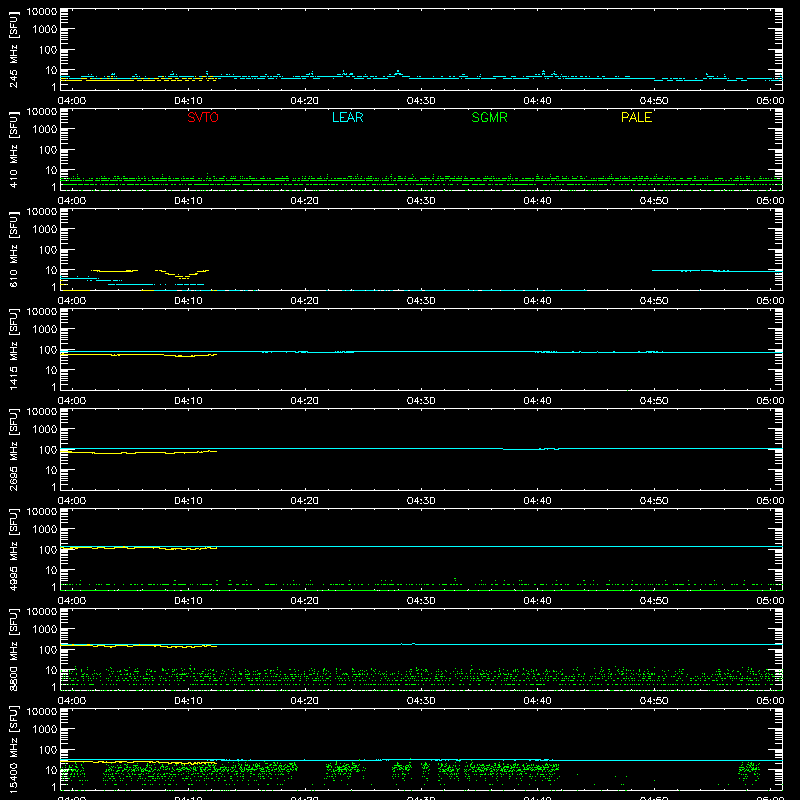This screenshot has height=800, width=800.
Task: Click the 1000 y-tick of 410 MHz plot
Action: point(44,130)
